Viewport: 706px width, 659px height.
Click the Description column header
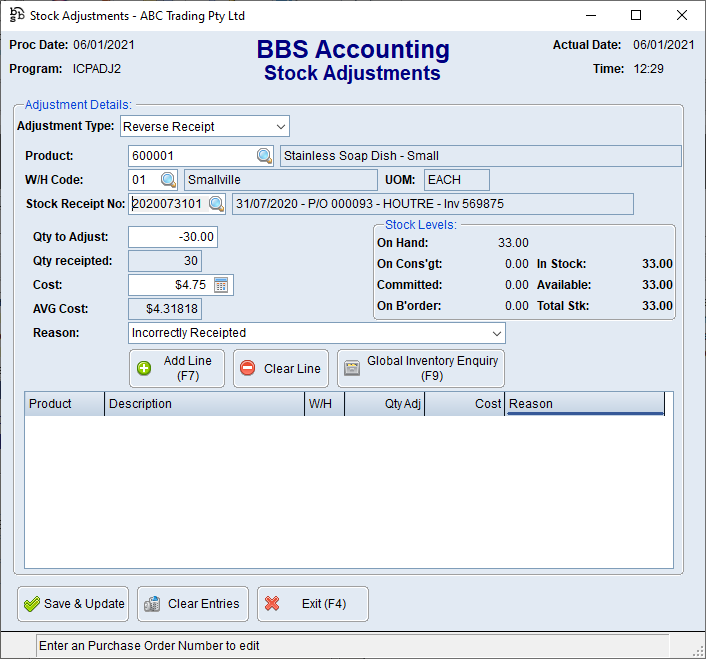204,404
